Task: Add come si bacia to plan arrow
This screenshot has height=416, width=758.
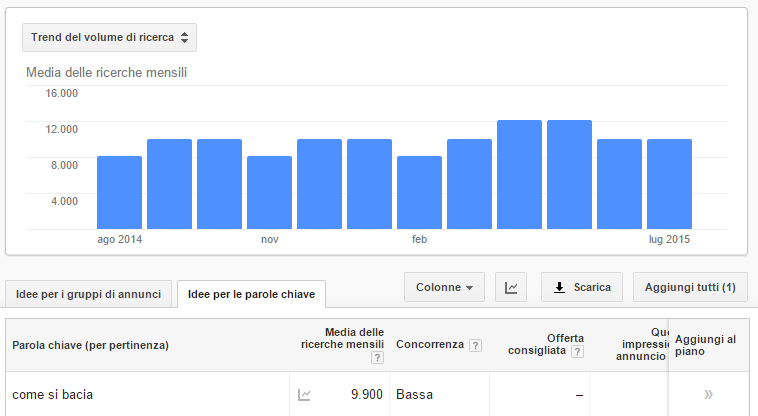Action: [708, 394]
